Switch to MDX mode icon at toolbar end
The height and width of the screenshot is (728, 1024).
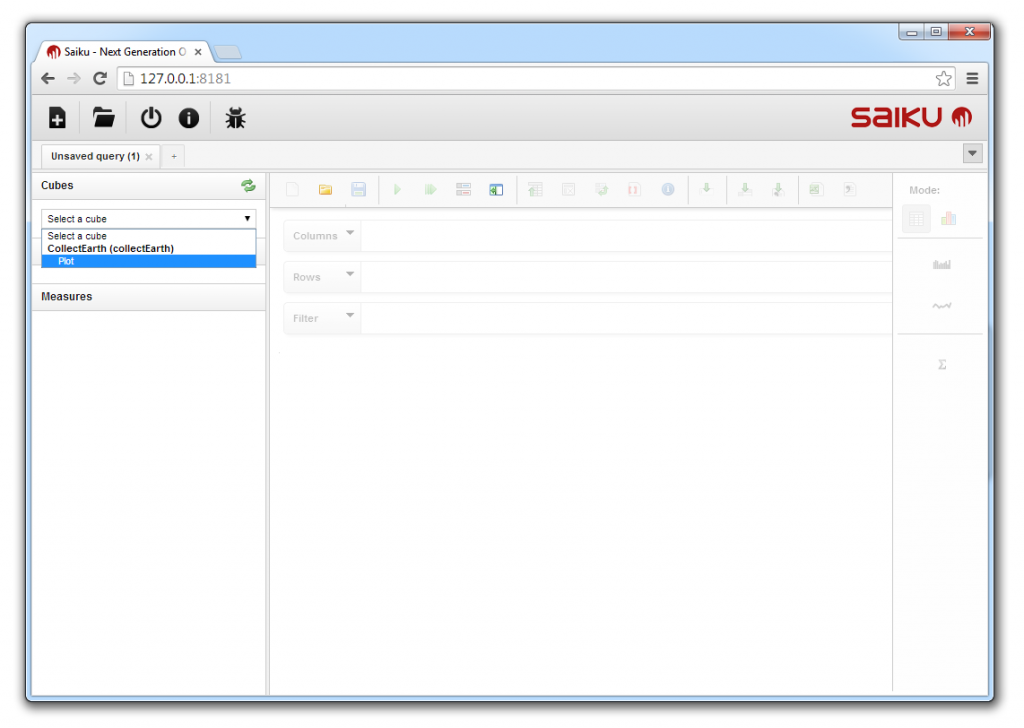tap(849, 189)
